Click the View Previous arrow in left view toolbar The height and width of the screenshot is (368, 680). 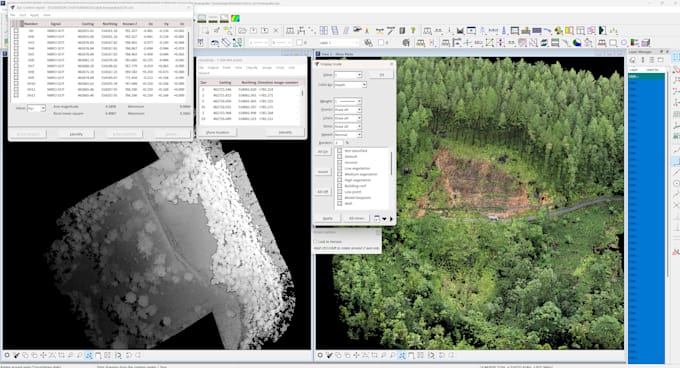click(x=128, y=355)
